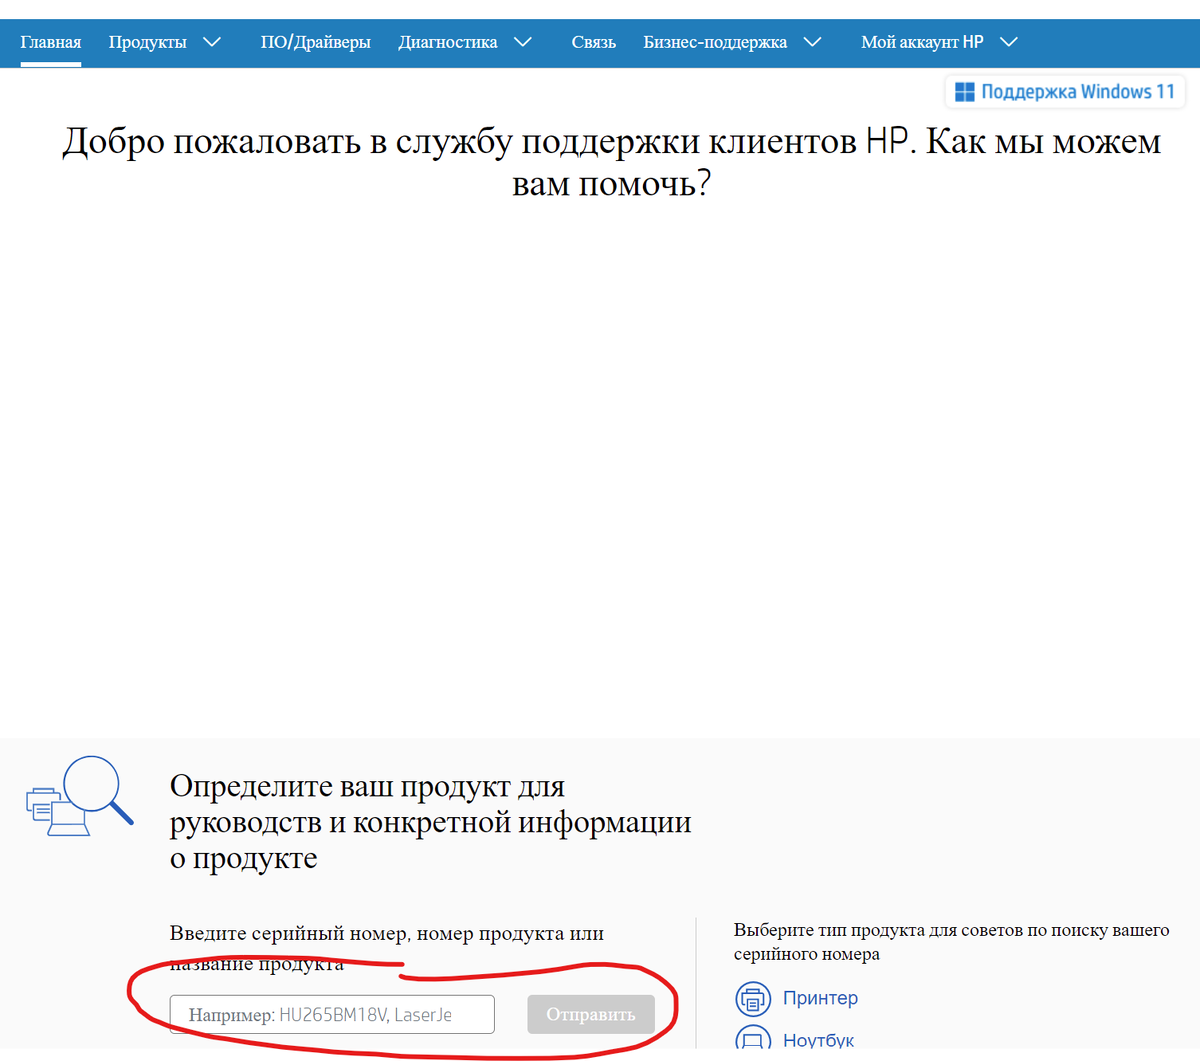Viewport: 1200px width, 1061px height.
Task: Click the Отправить button
Action: pyautogui.click(x=591, y=1014)
